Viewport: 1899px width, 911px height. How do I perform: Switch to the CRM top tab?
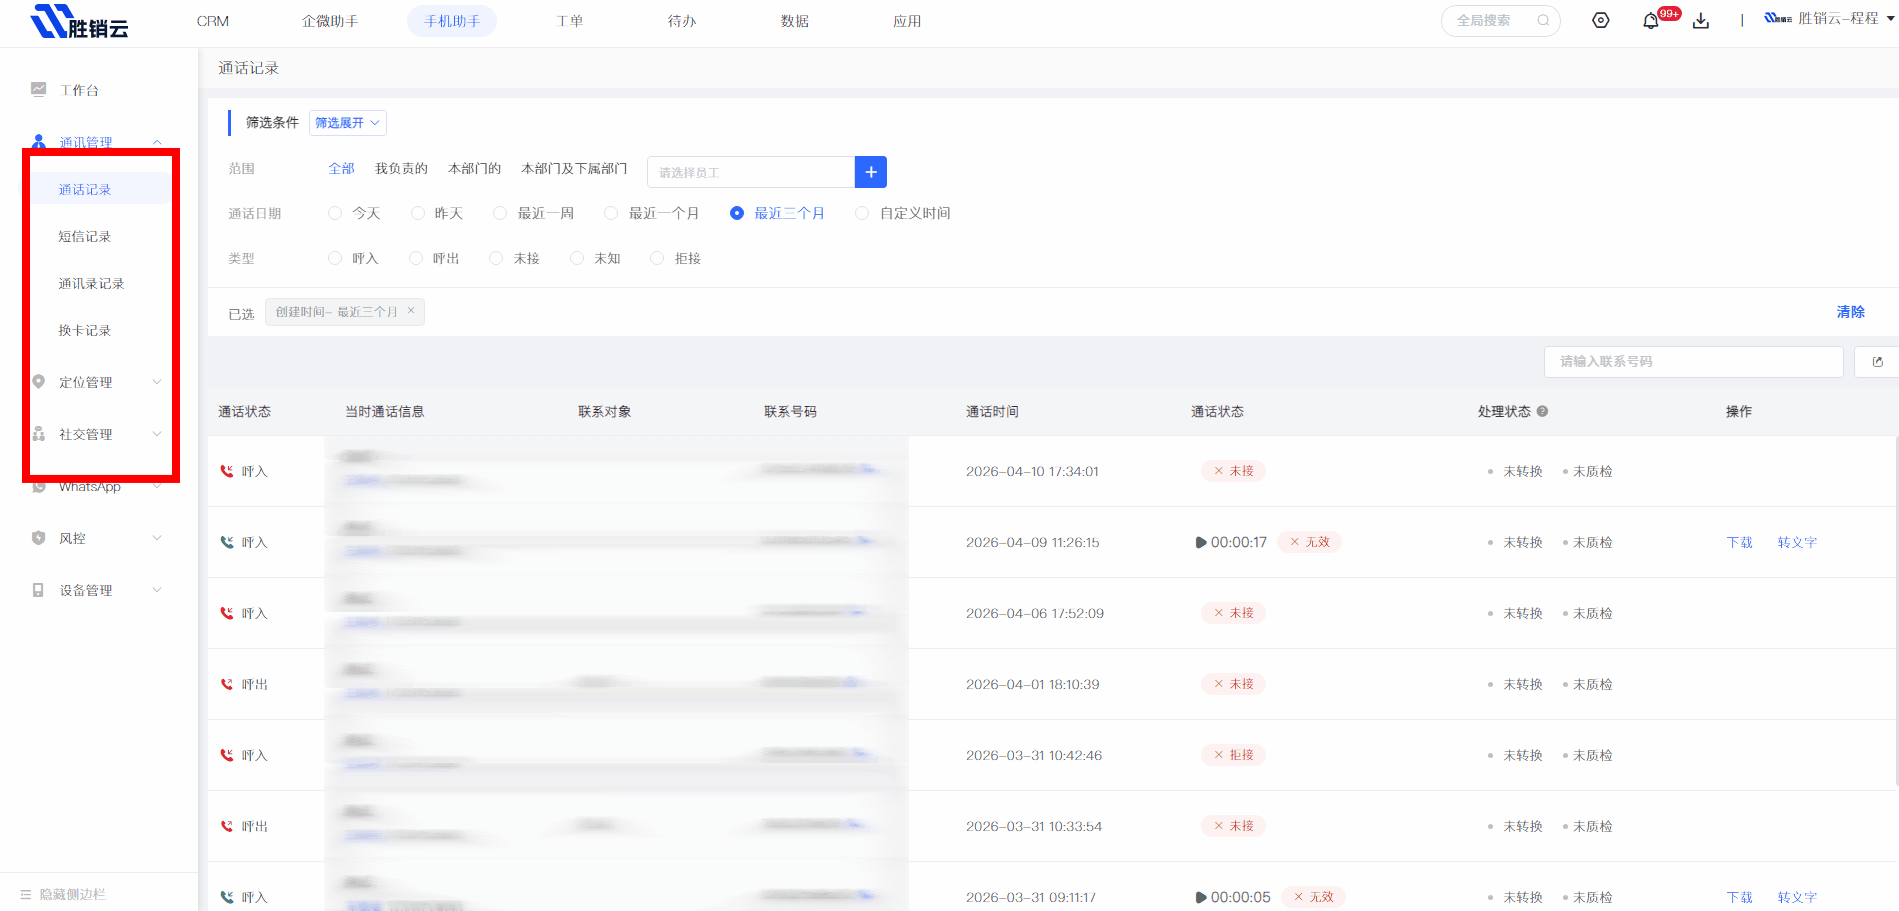click(x=213, y=21)
